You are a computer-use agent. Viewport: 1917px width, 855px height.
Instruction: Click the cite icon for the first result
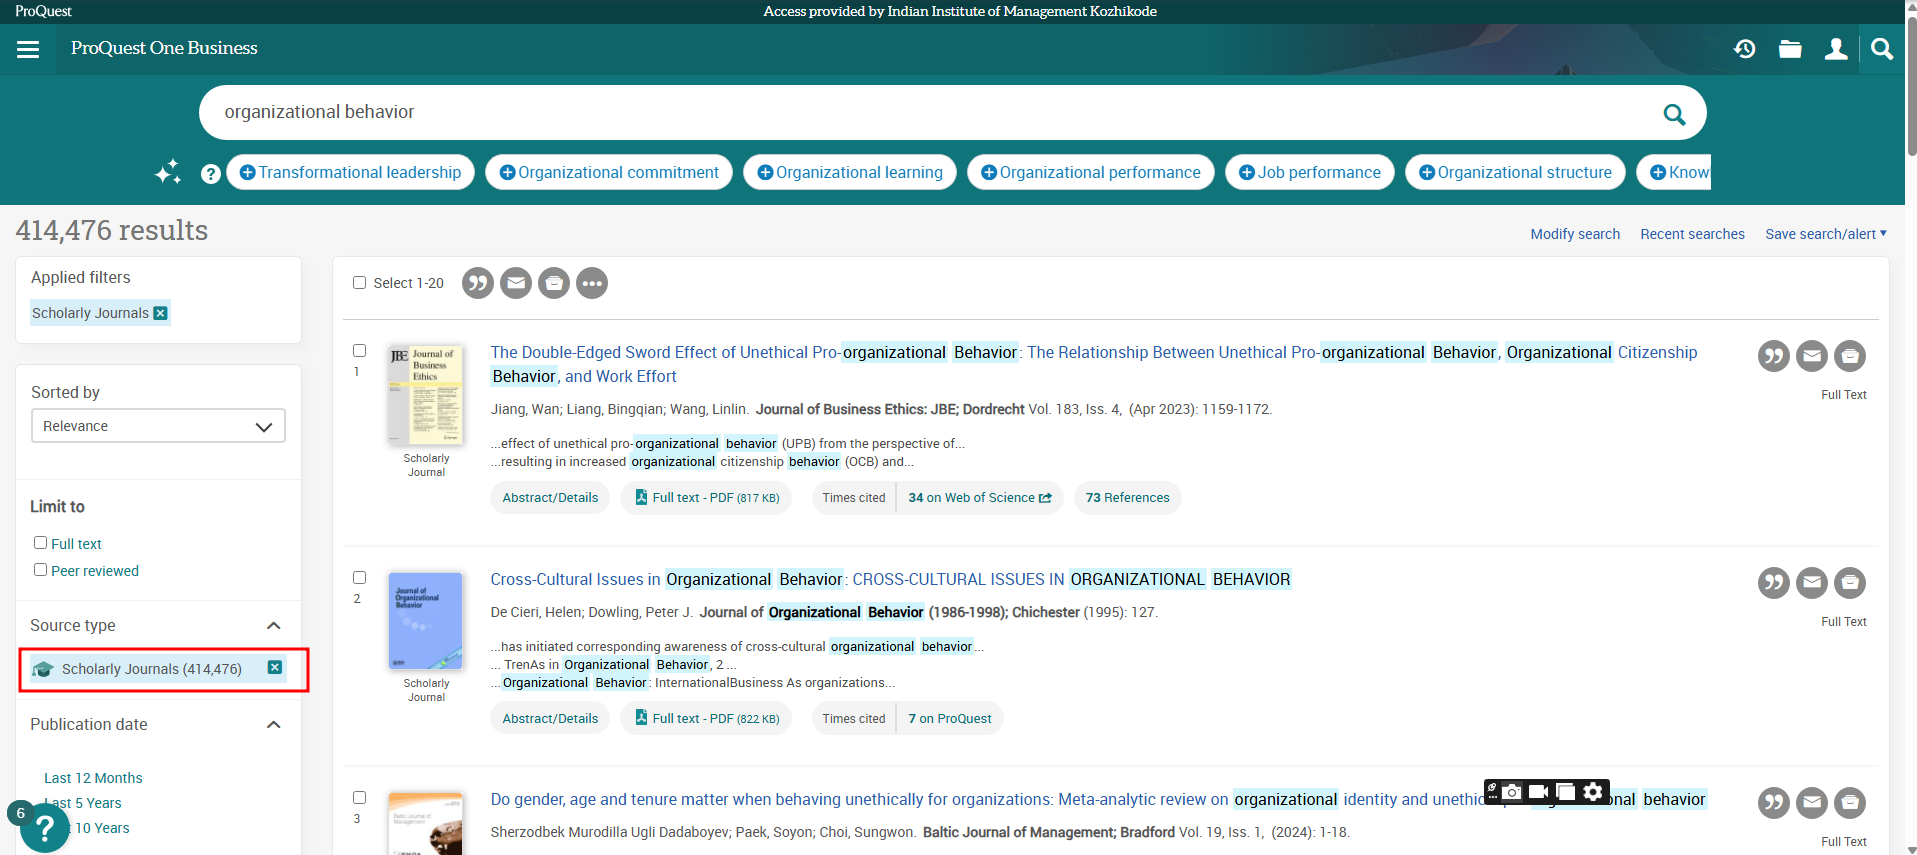tap(1773, 356)
